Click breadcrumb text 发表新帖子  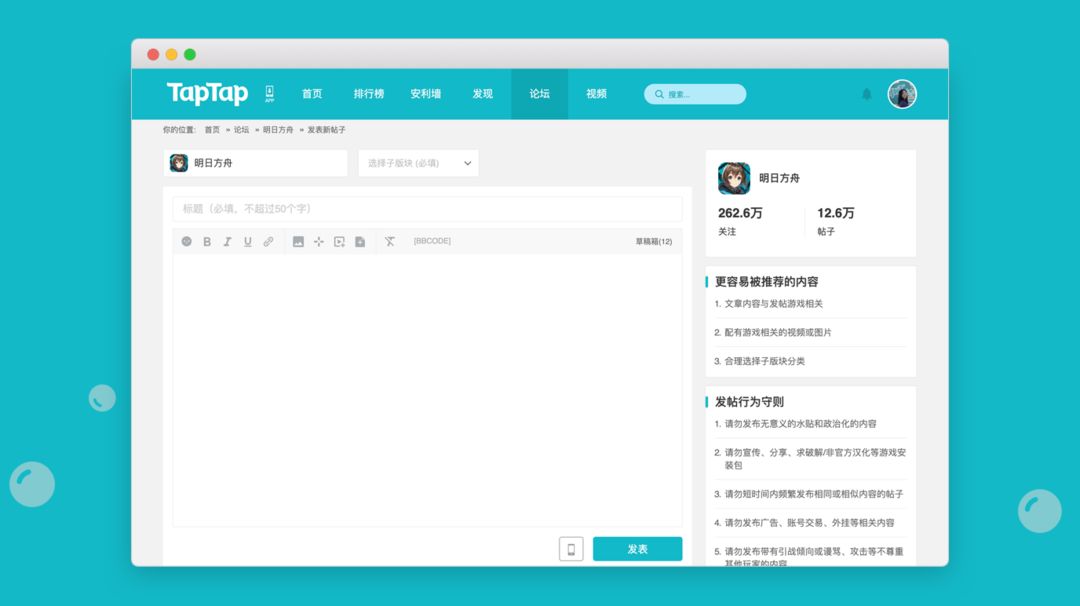(x=326, y=129)
